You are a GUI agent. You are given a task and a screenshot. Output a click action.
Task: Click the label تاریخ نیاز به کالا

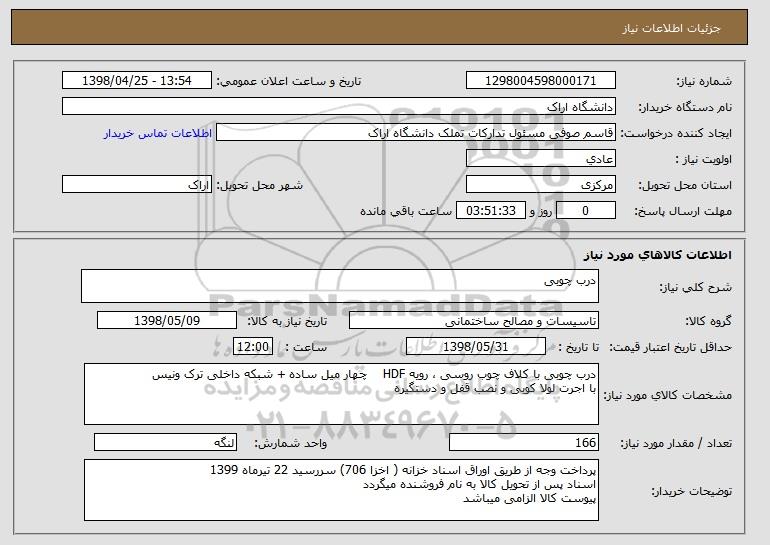click(x=287, y=321)
